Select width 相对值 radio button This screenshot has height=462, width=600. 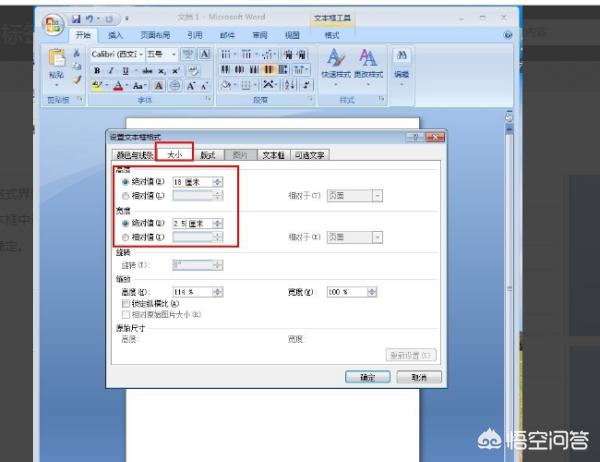(x=125, y=237)
